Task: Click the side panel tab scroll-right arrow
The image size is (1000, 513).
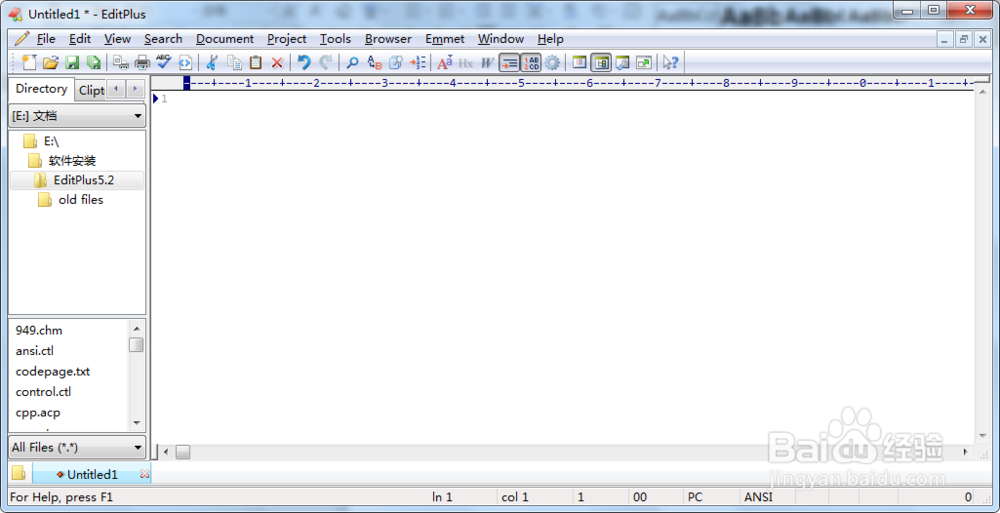Action: (135, 89)
